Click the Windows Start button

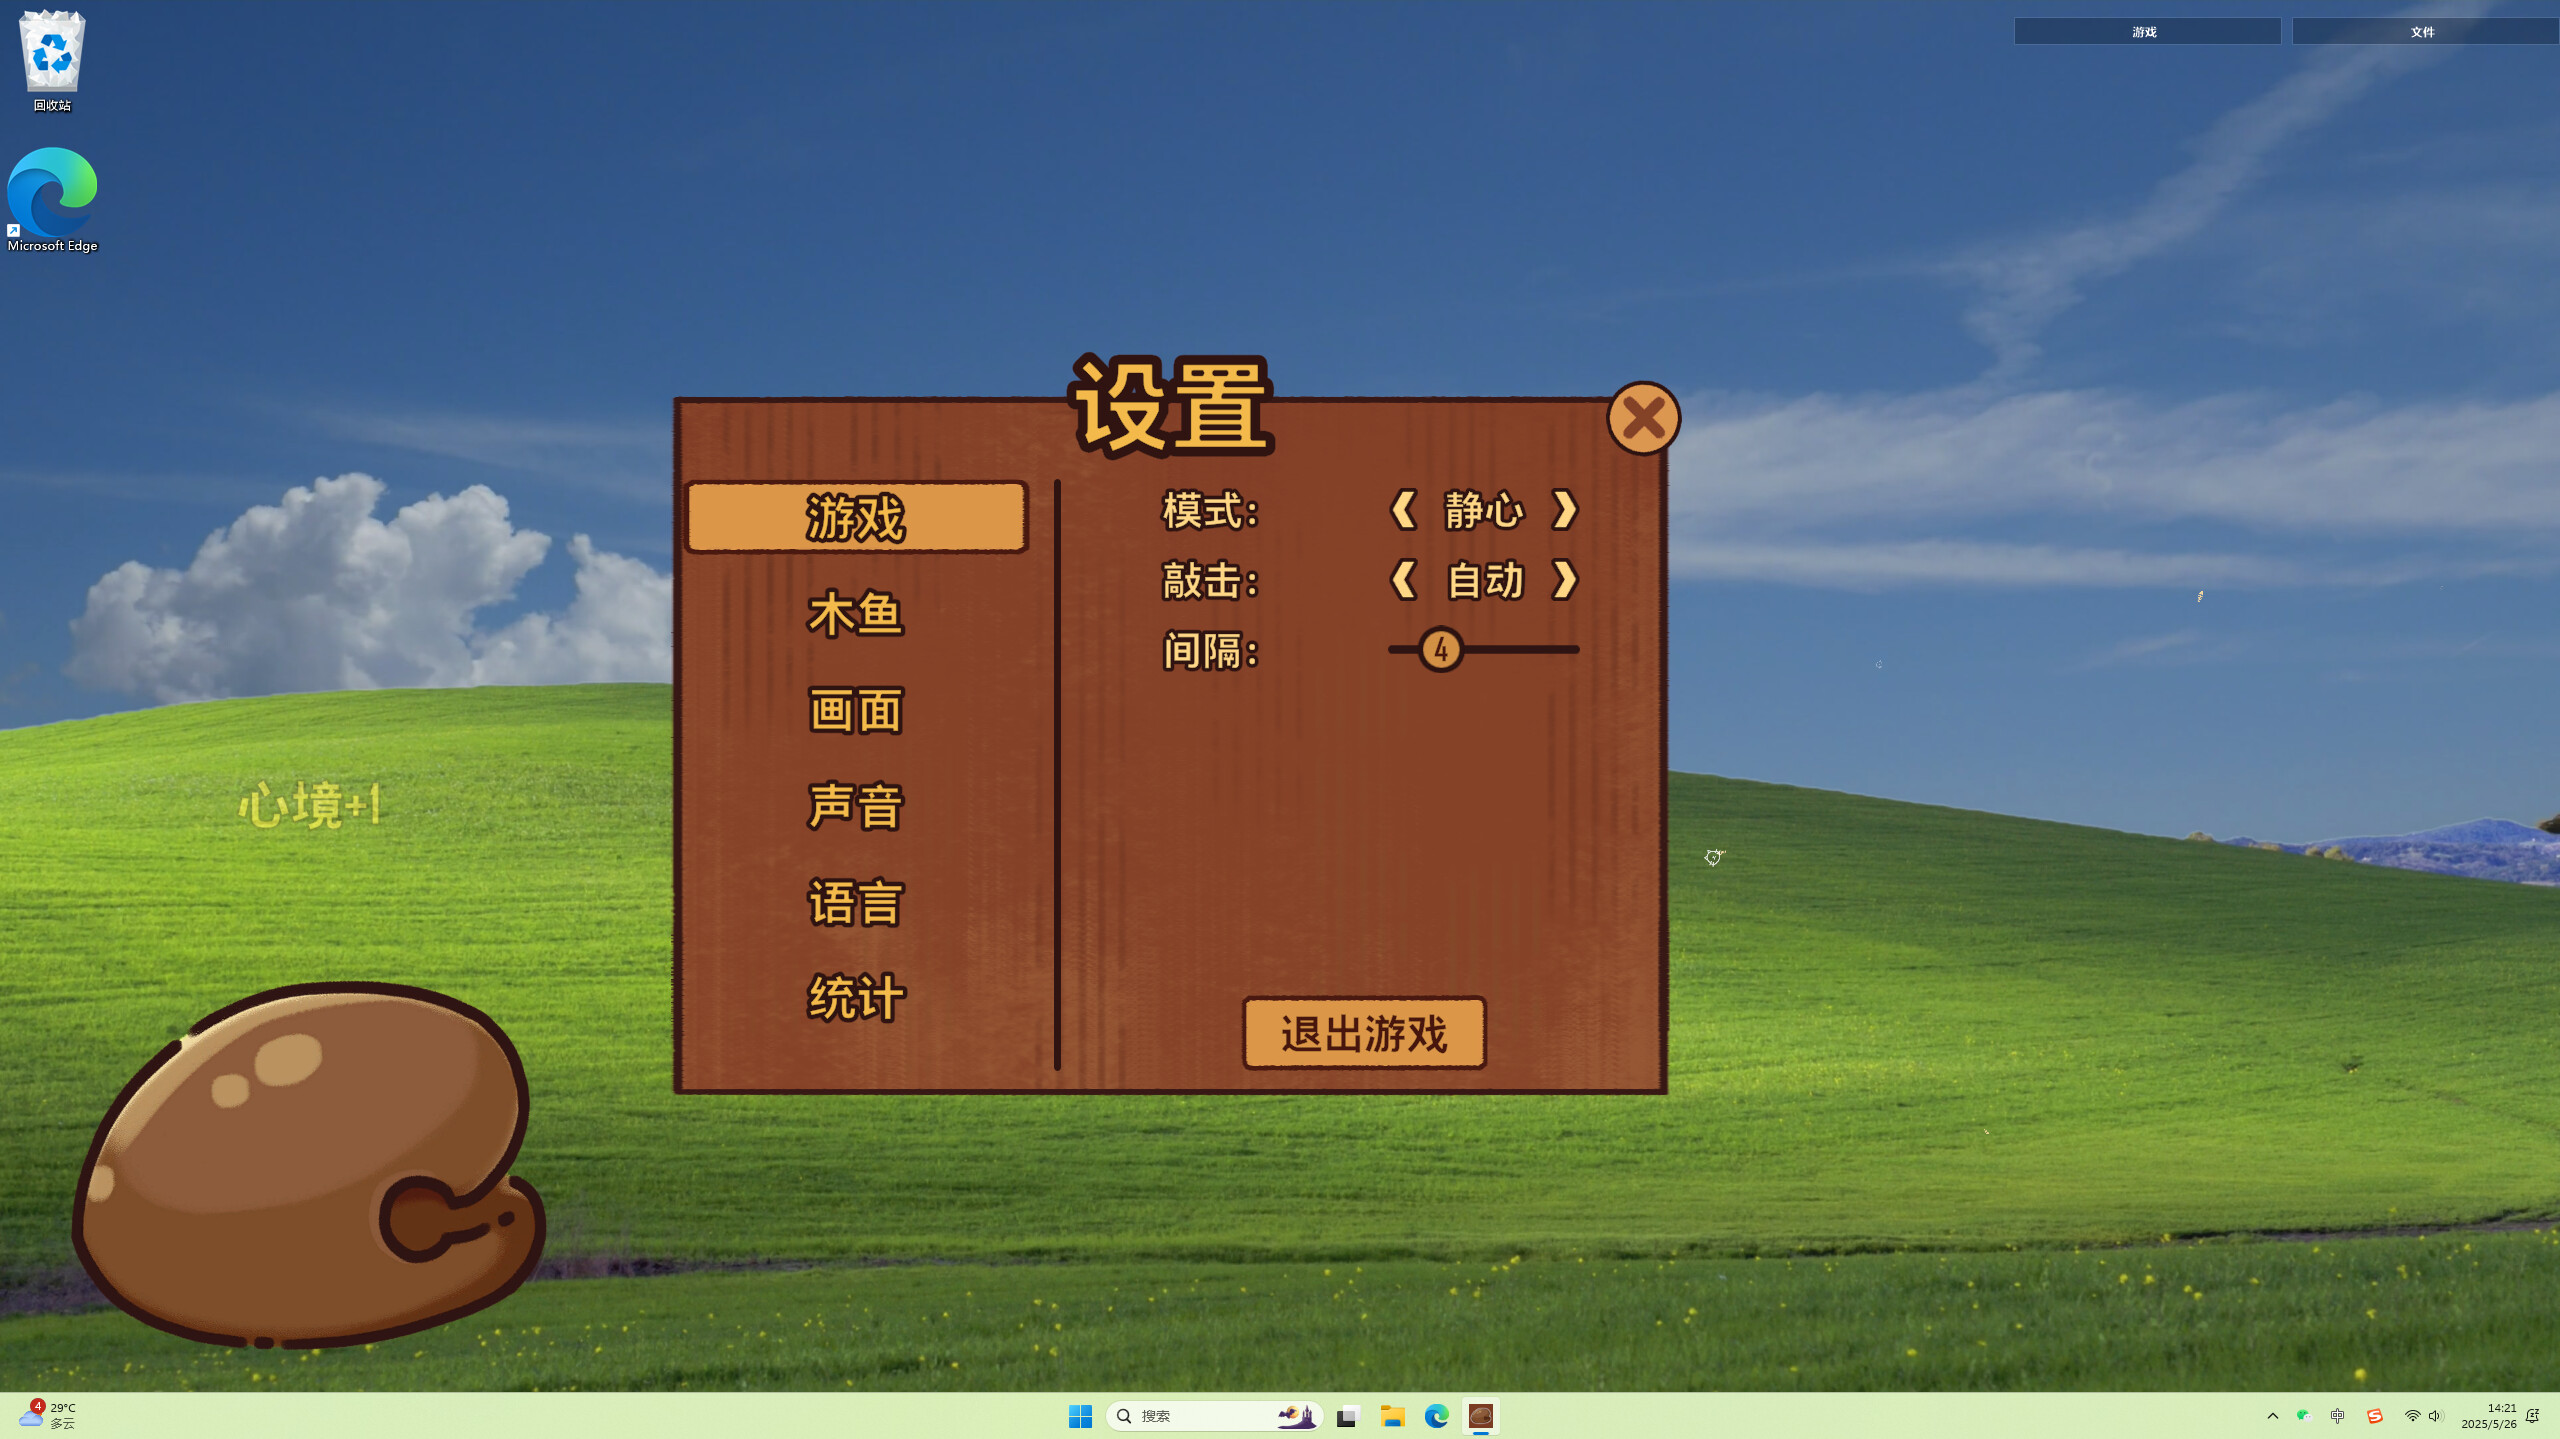(x=1079, y=1415)
